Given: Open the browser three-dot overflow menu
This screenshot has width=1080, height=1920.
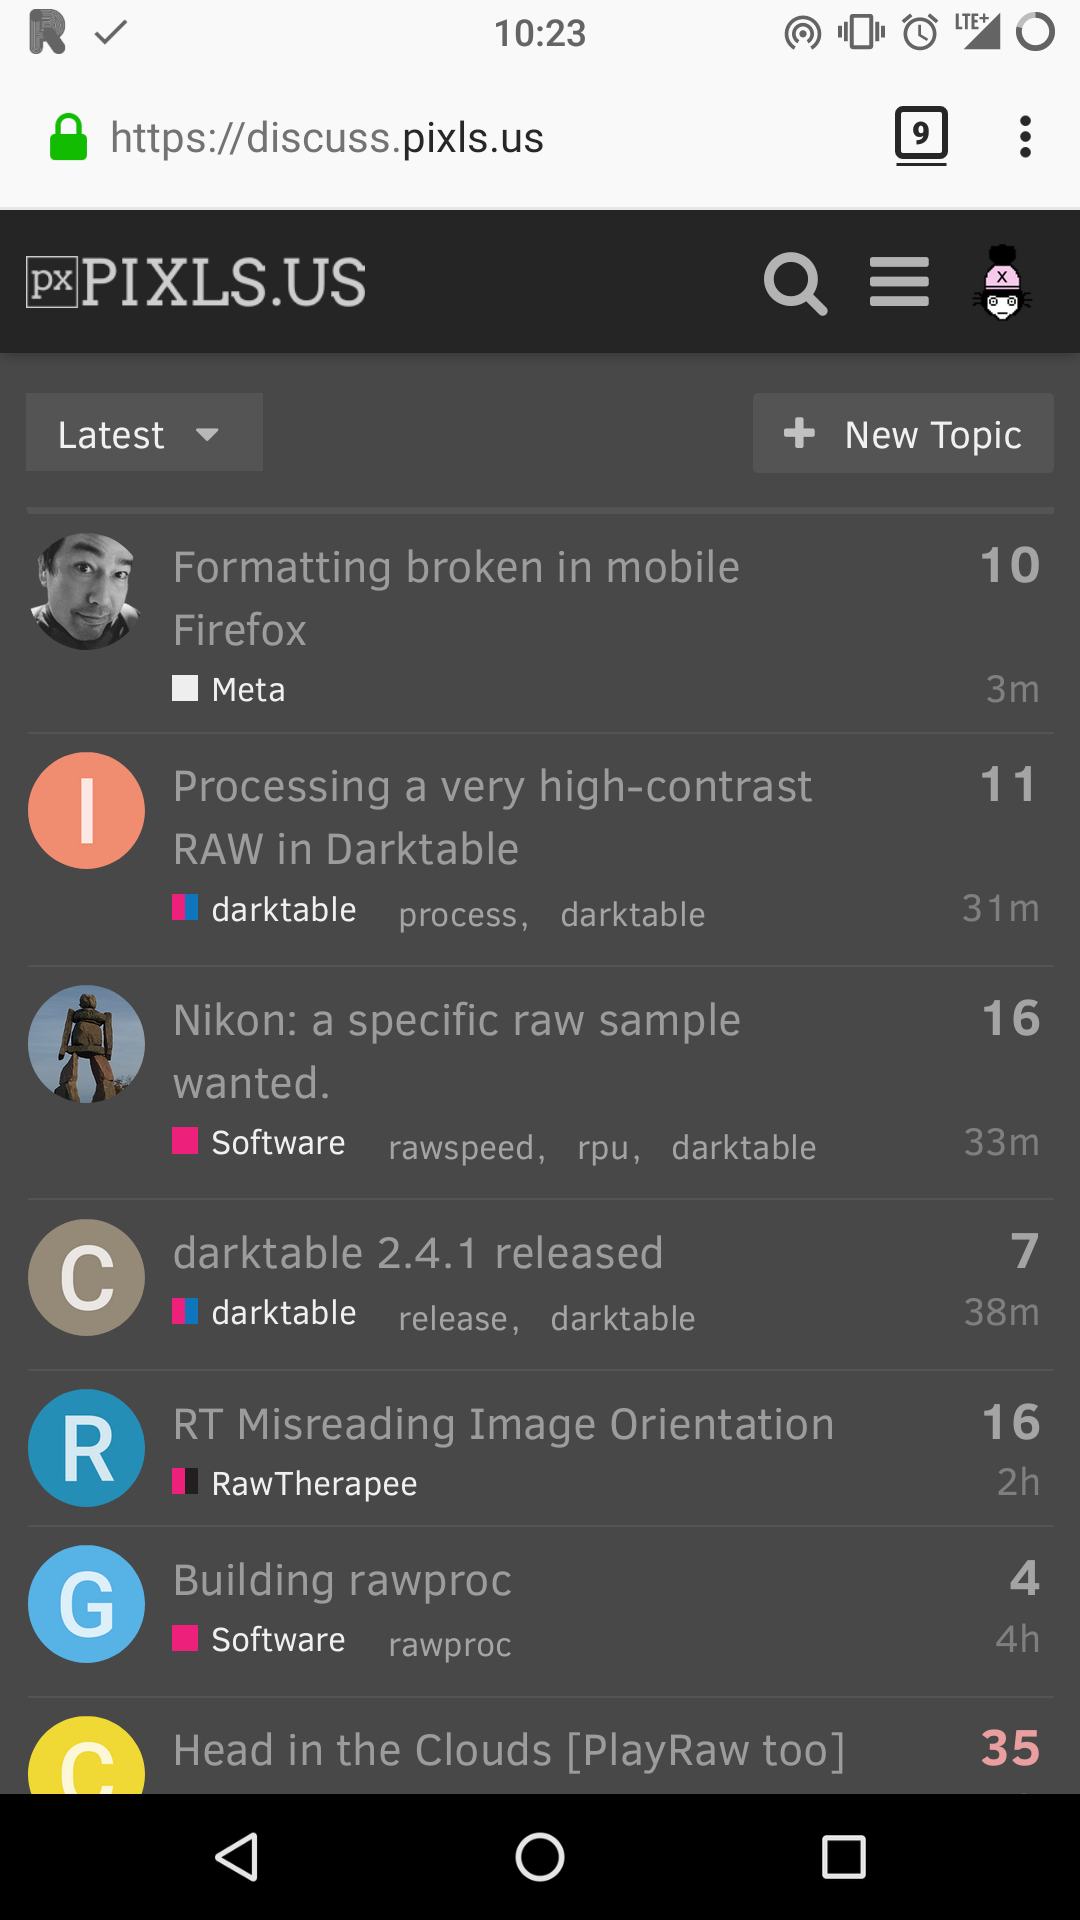Looking at the screenshot, I should pyautogui.click(x=1025, y=137).
